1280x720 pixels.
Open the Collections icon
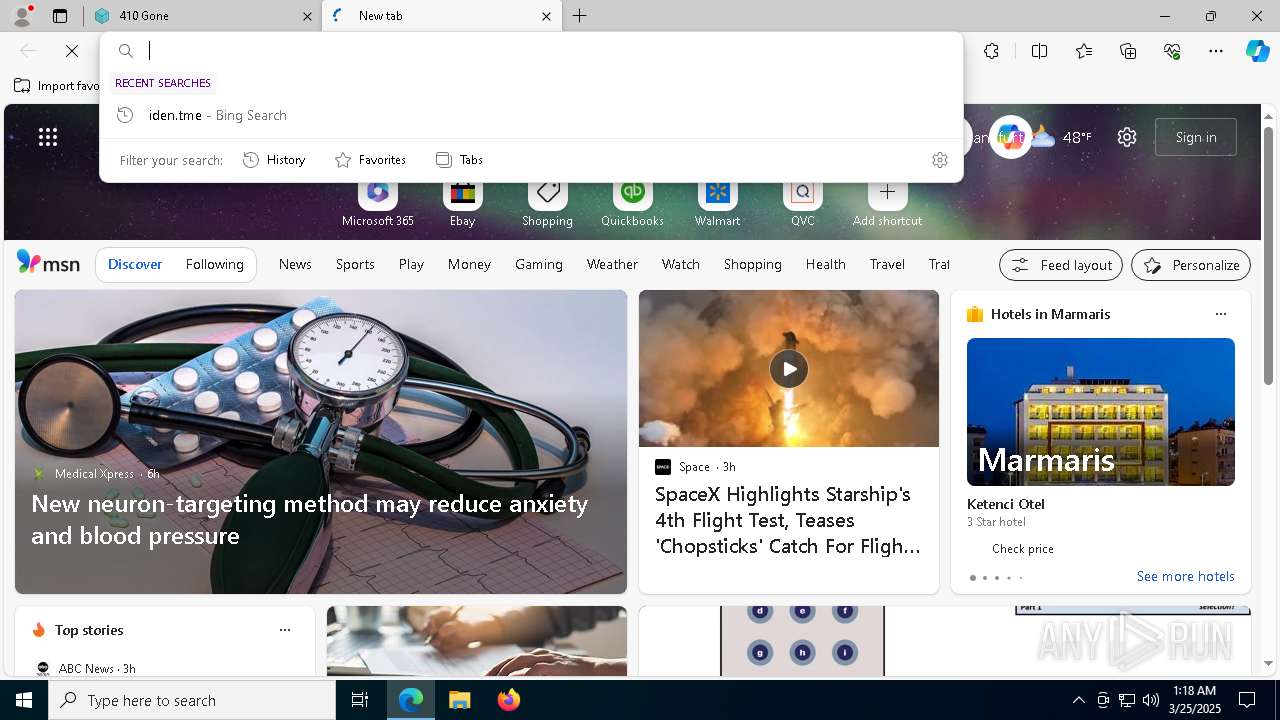[1128, 51]
